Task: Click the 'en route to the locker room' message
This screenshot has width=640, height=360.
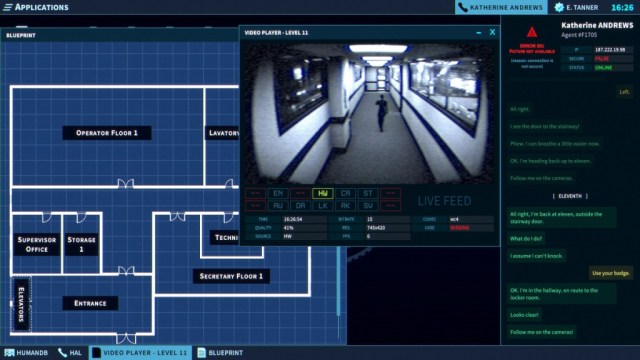Action: point(562,294)
